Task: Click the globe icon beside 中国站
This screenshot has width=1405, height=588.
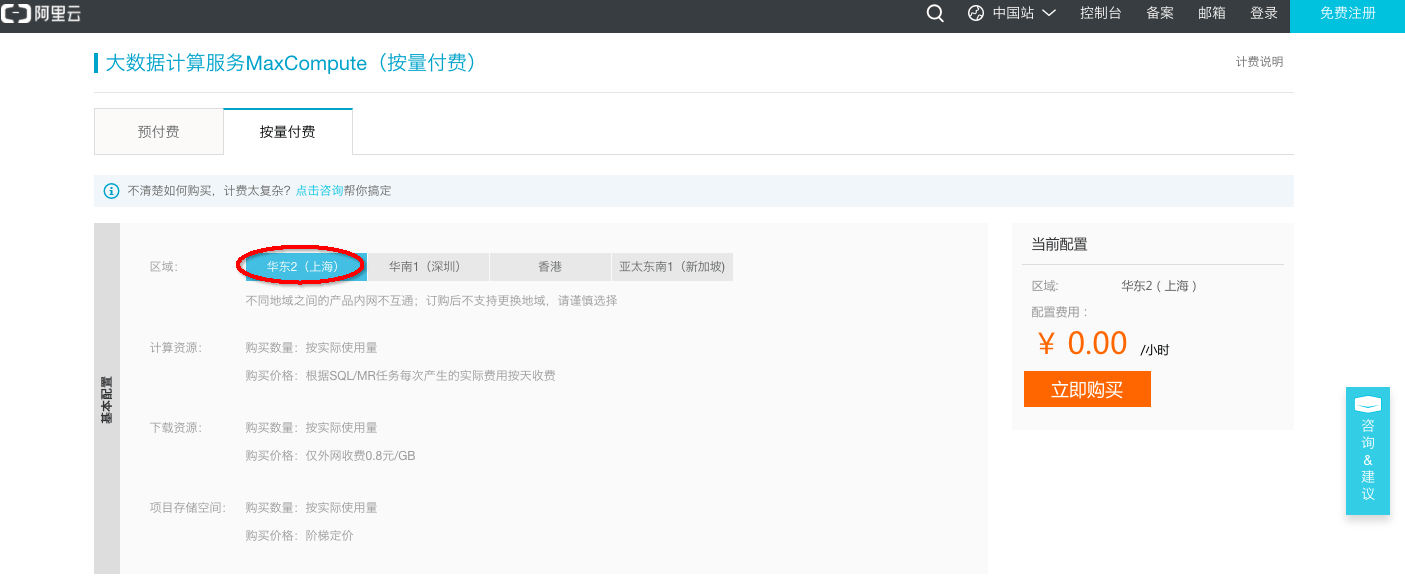Action: [976, 14]
